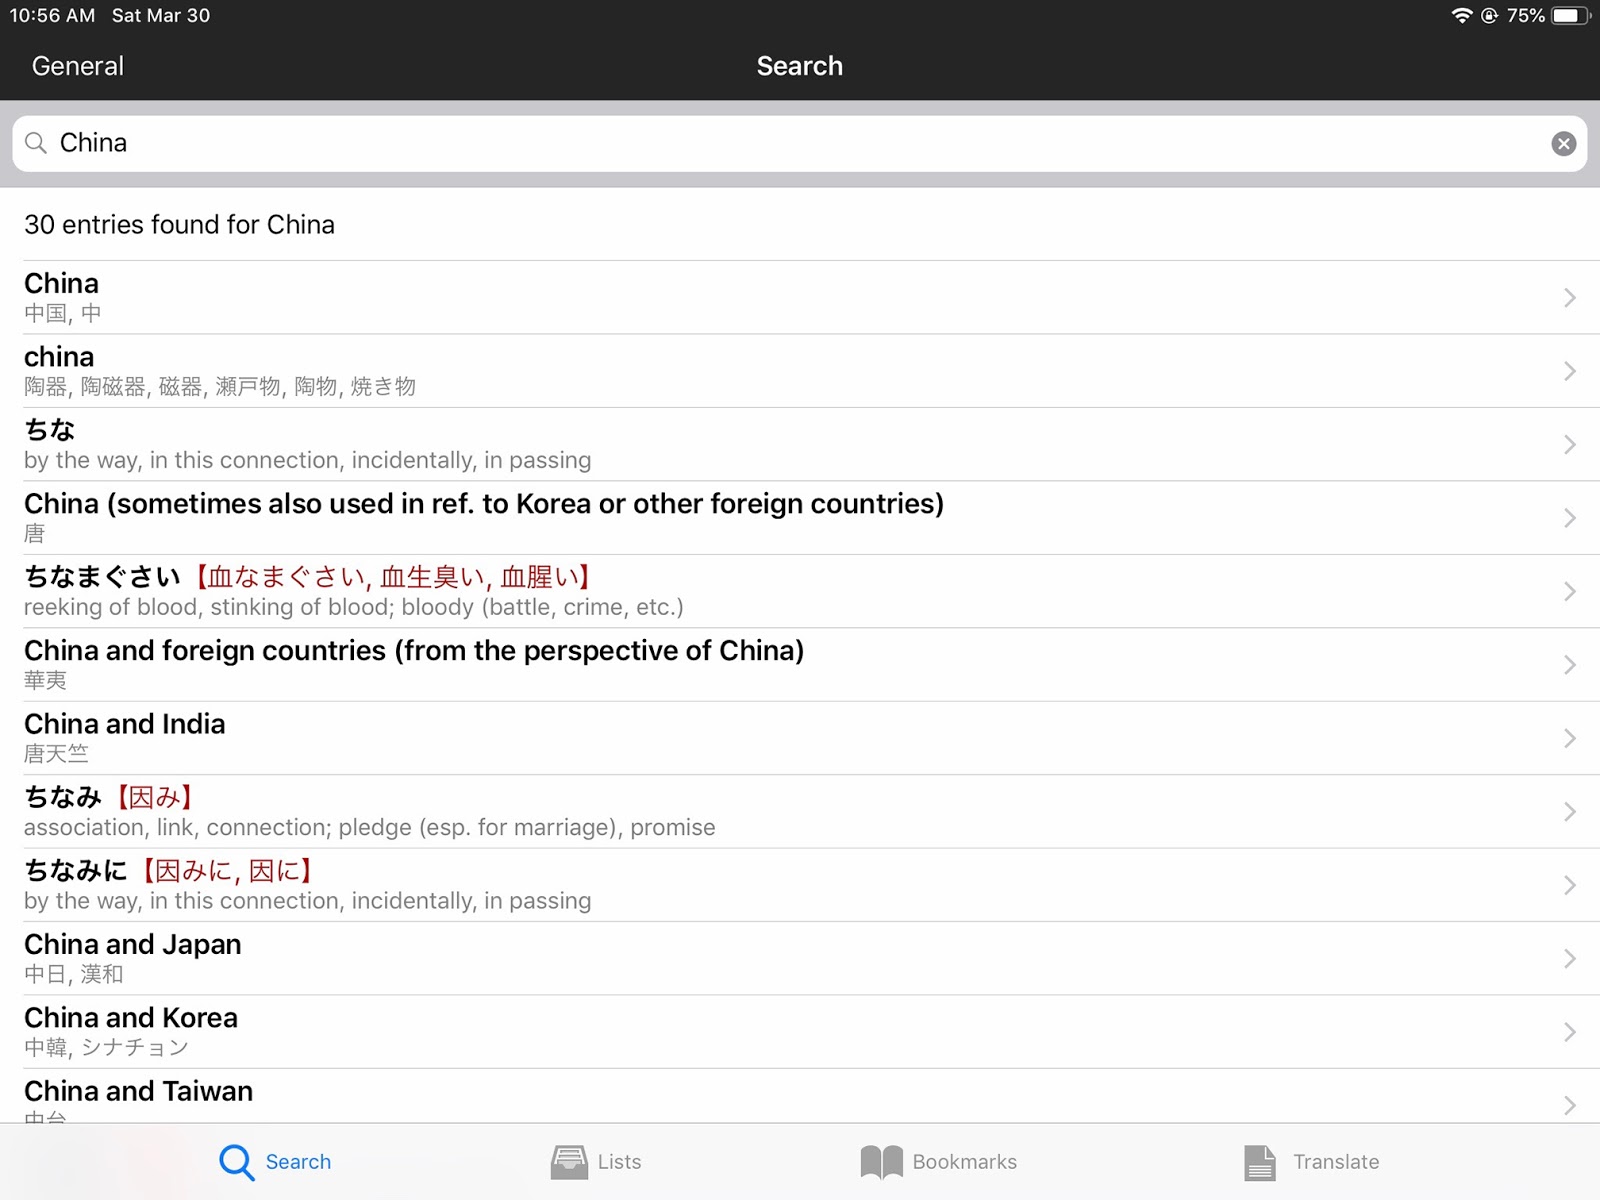Image resolution: width=1600 pixels, height=1200 pixels.
Task: Tap the 'Search' title in navigation bar
Action: [x=800, y=66]
